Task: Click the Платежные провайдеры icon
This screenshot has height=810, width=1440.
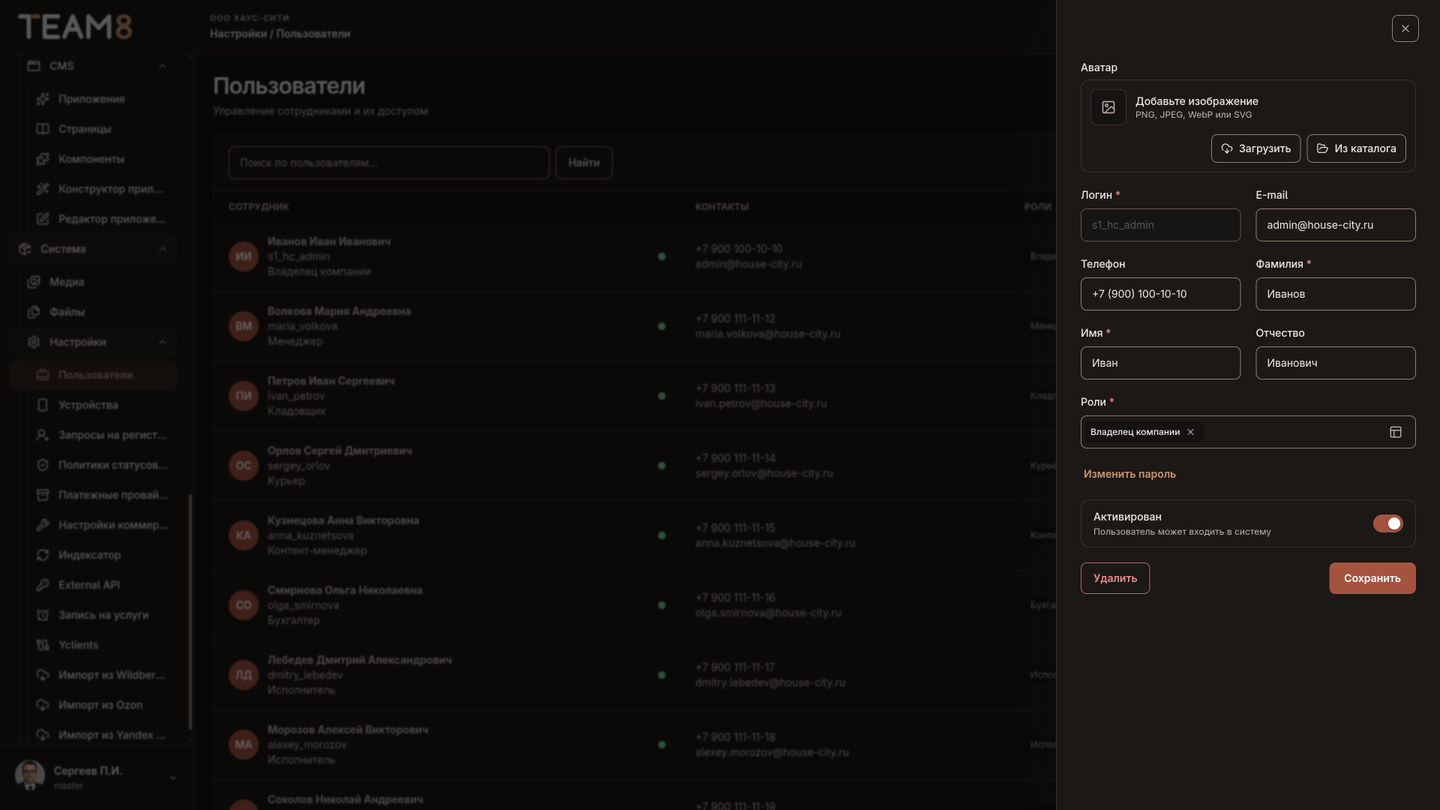Action: coord(42,495)
